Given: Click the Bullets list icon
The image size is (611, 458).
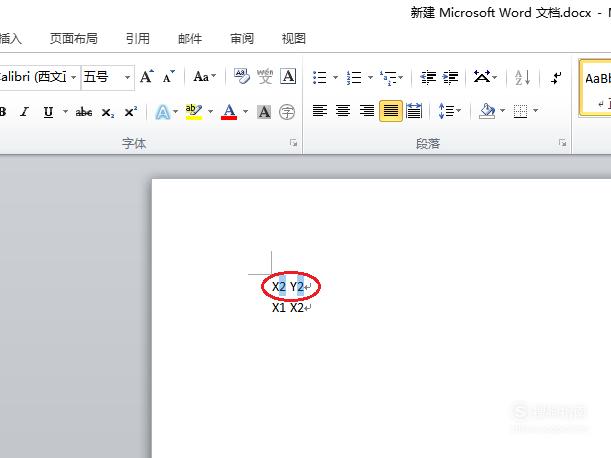Looking at the screenshot, I should (320, 77).
